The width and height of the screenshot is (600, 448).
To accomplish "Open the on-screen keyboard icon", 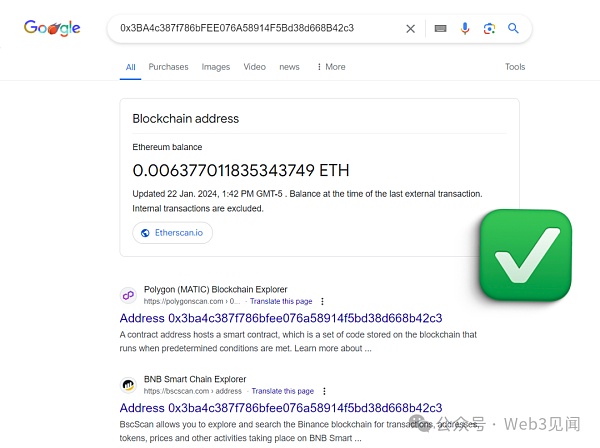I will point(440,29).
